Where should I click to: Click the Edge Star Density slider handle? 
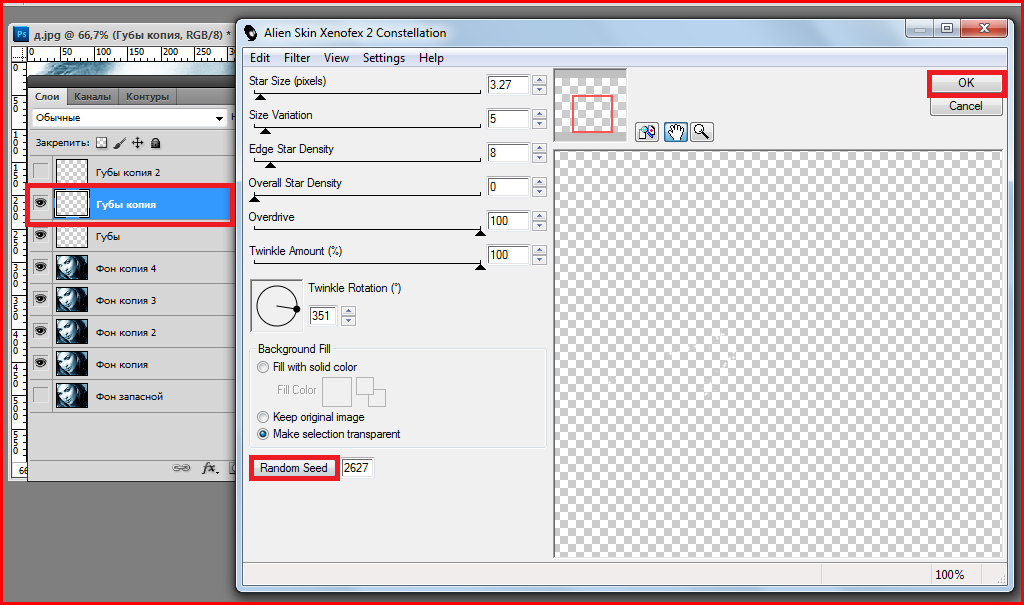(270, 165)
